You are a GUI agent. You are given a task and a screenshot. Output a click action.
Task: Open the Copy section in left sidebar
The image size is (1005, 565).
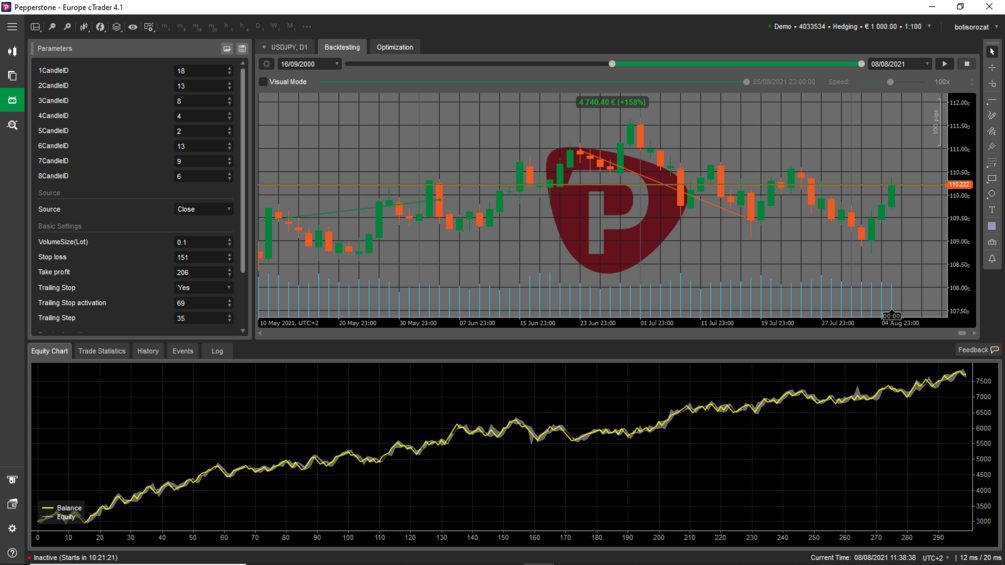click(12, 76)
